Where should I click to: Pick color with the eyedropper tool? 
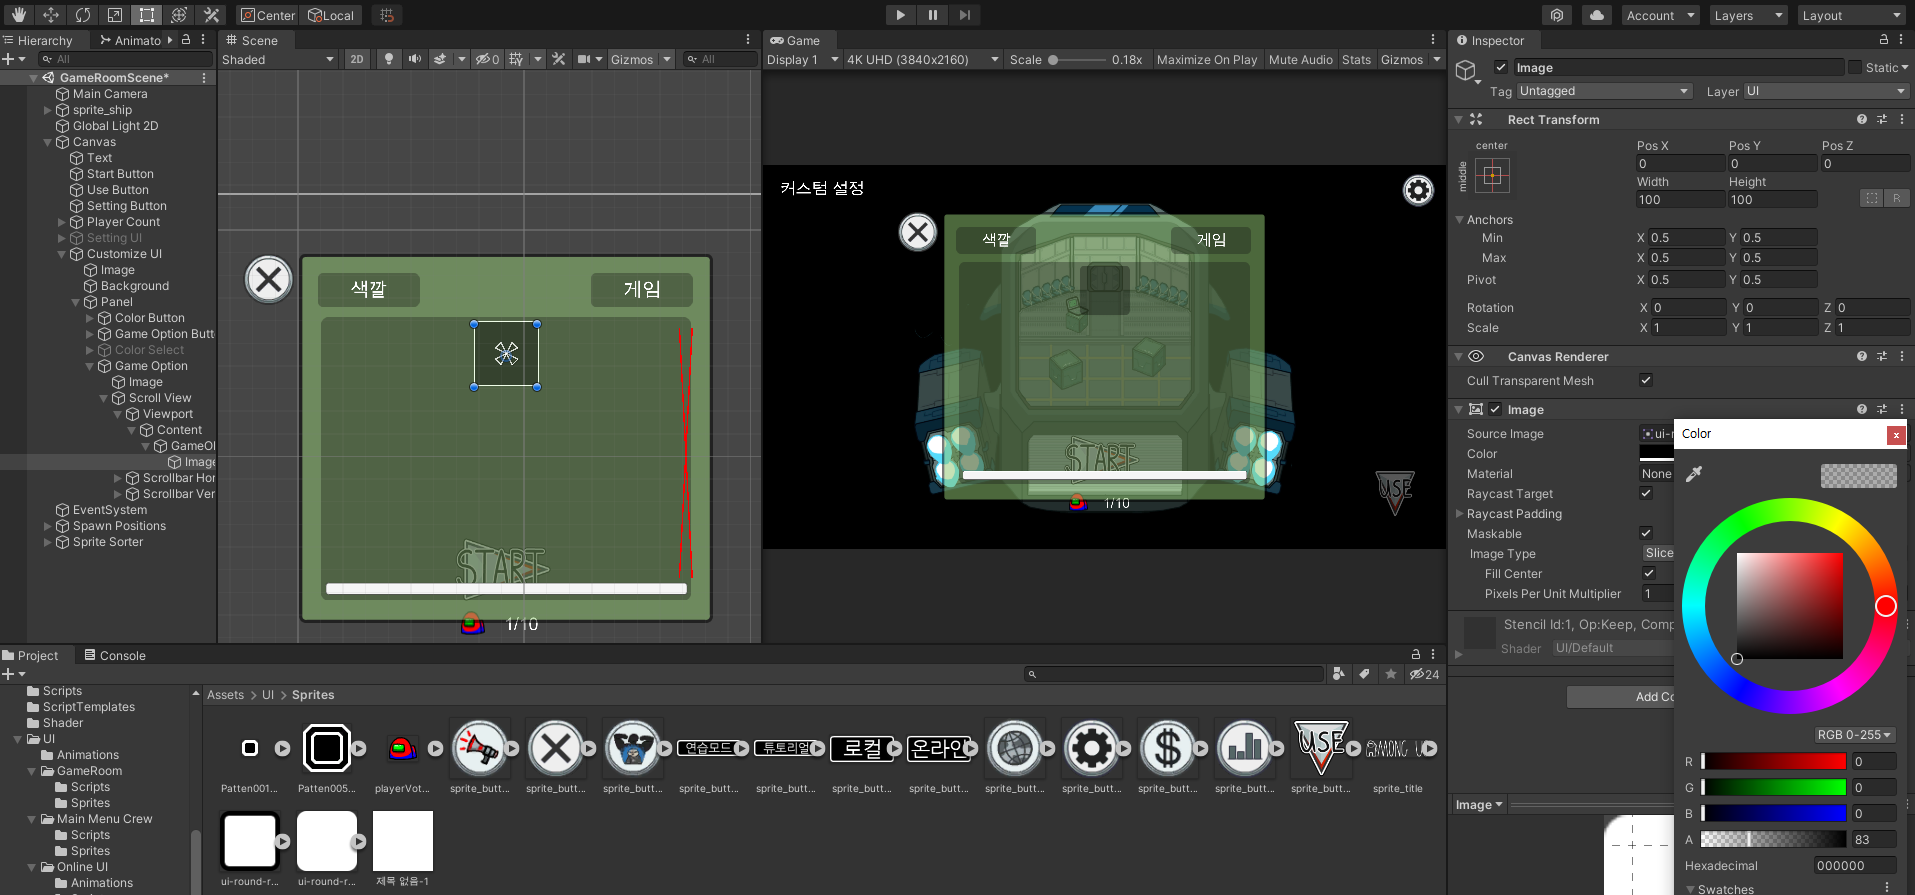[x=1693, y=474]
